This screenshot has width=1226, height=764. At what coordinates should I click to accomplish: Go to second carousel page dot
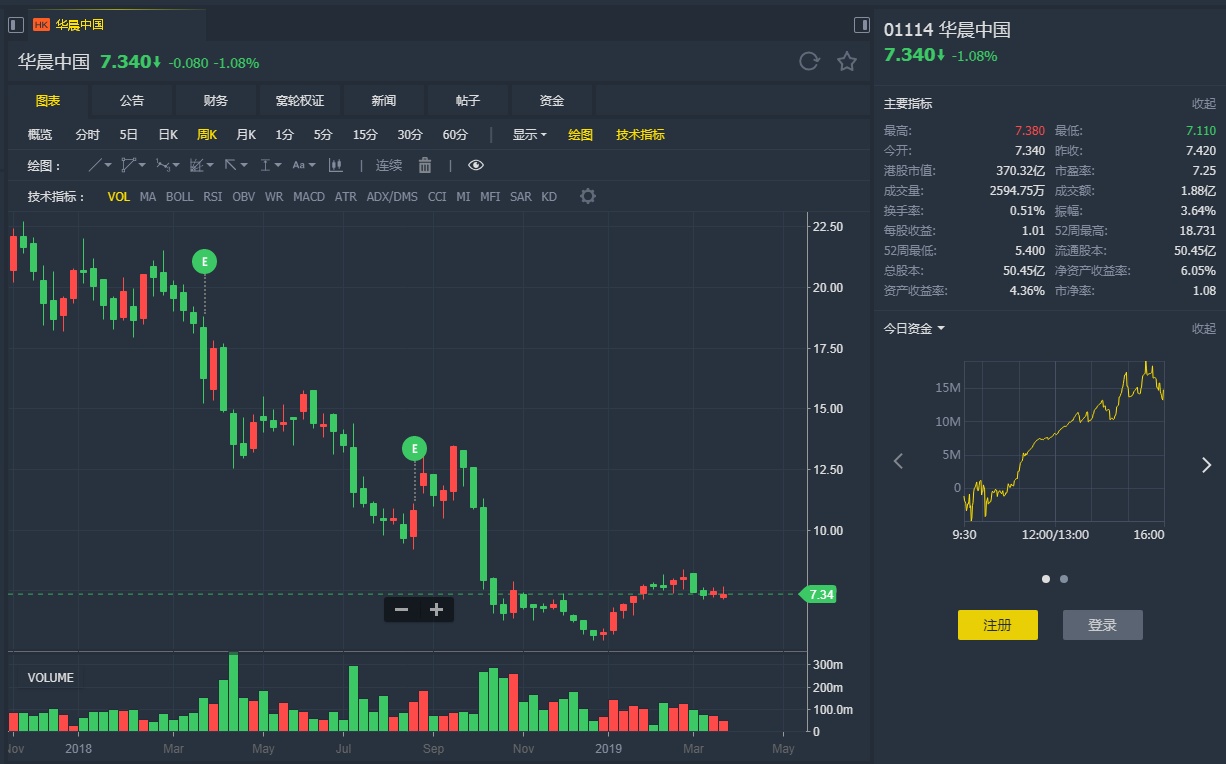[1064, 578]
